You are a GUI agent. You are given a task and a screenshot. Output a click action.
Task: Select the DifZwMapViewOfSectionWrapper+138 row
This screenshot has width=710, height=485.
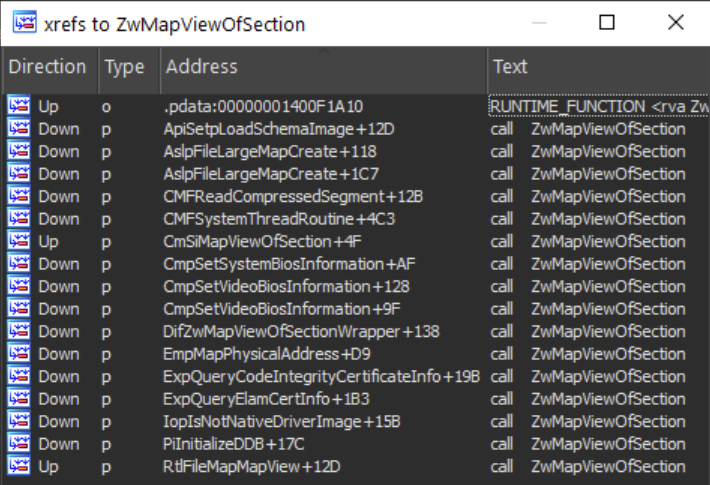301,331
